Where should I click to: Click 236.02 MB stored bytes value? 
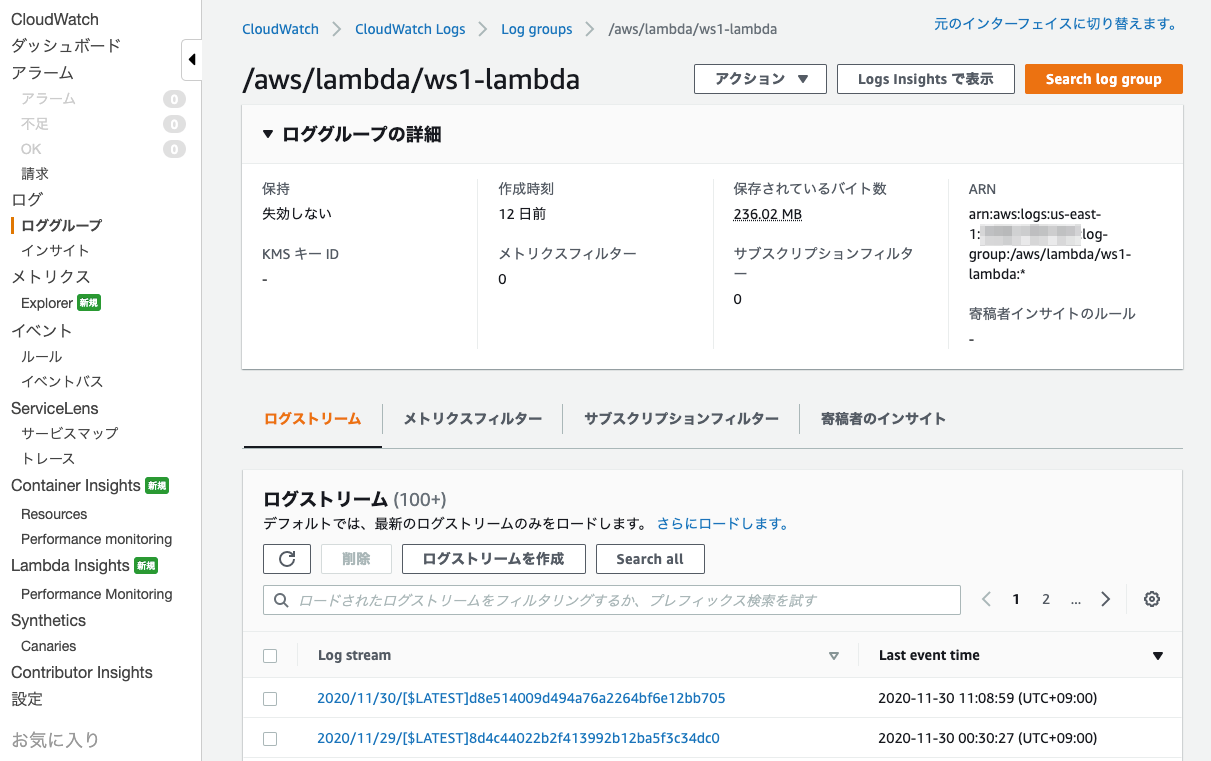click(768, 214)
